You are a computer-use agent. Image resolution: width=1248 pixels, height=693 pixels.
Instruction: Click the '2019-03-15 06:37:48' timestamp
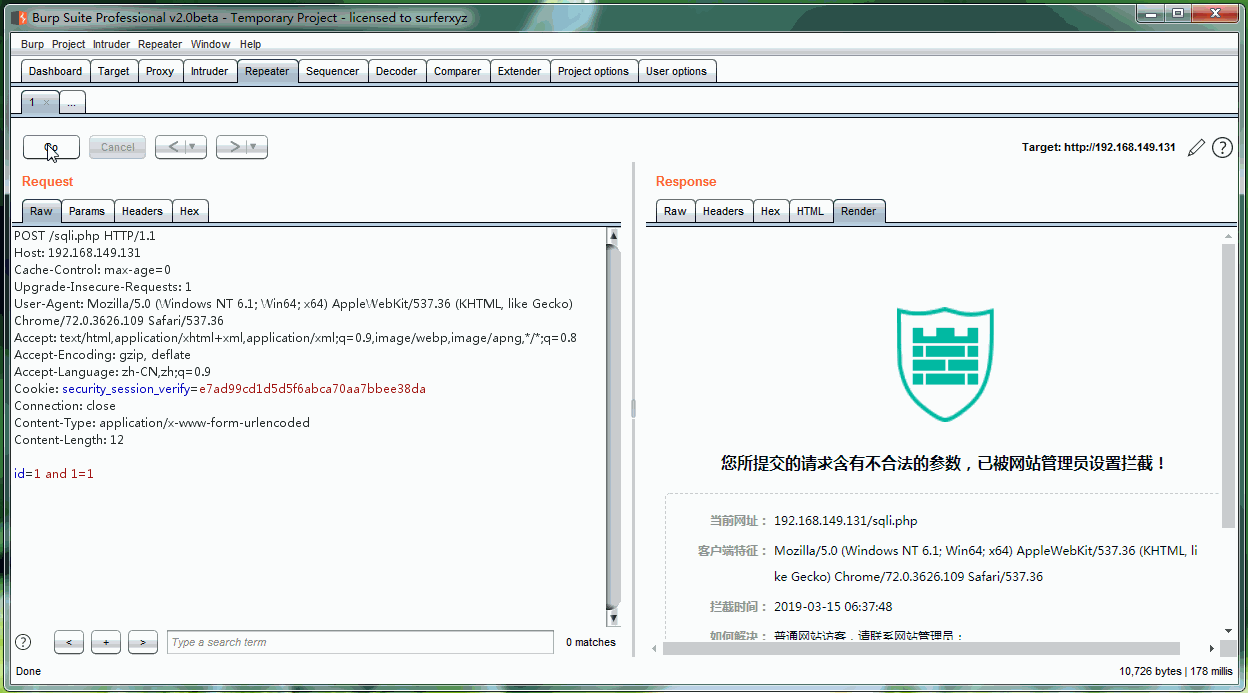pos(833,606)
